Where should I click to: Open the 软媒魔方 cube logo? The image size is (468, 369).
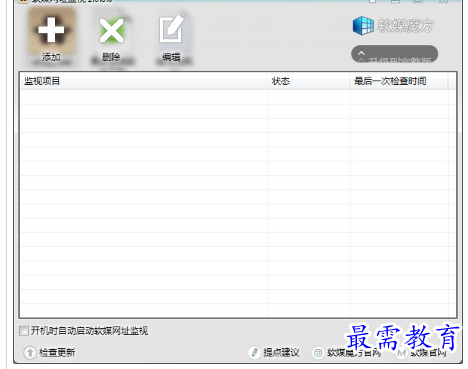(x=363, y=25)
